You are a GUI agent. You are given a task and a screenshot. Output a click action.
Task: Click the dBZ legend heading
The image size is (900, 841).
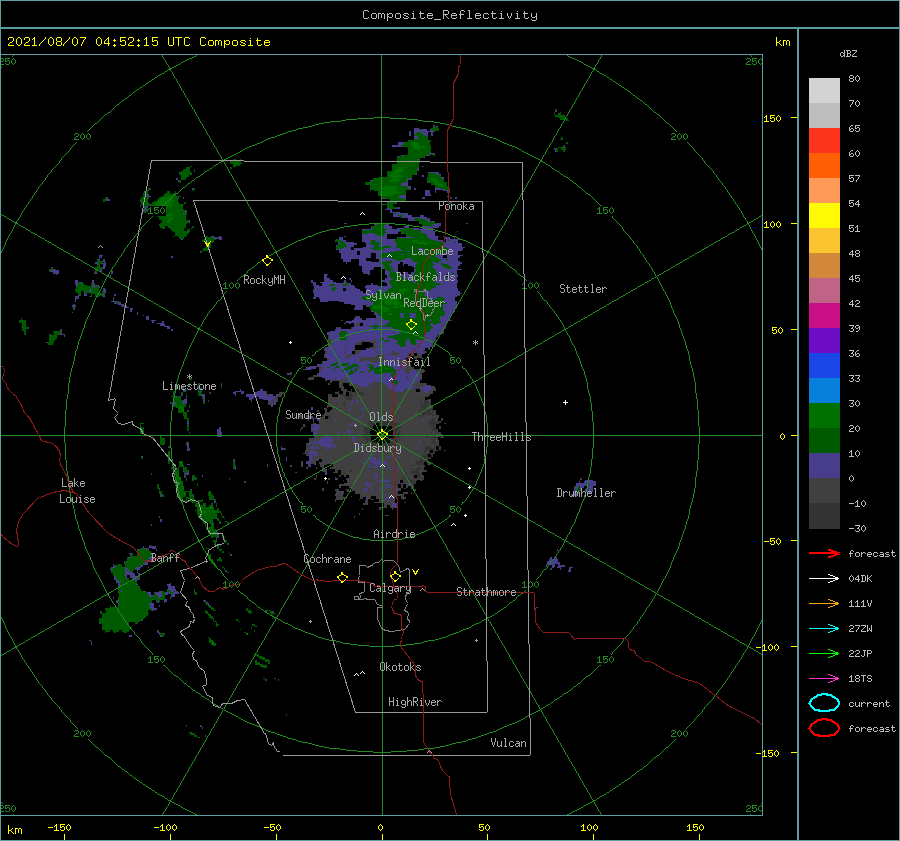(848, 53)
